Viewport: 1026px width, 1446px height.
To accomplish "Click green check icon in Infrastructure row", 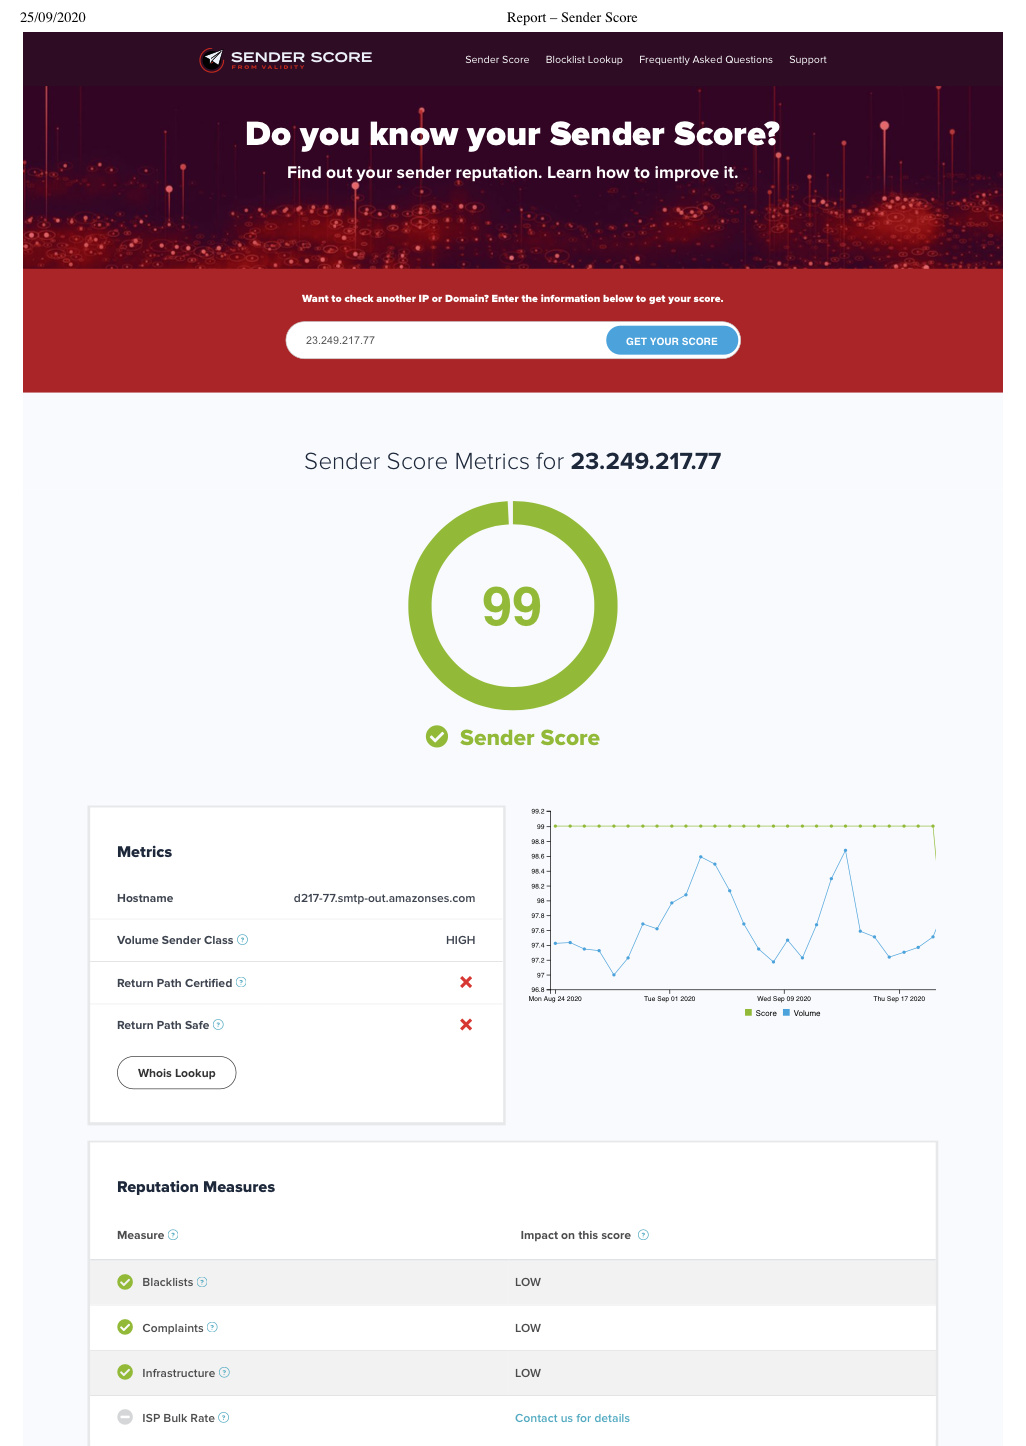I will [125, 1372].
